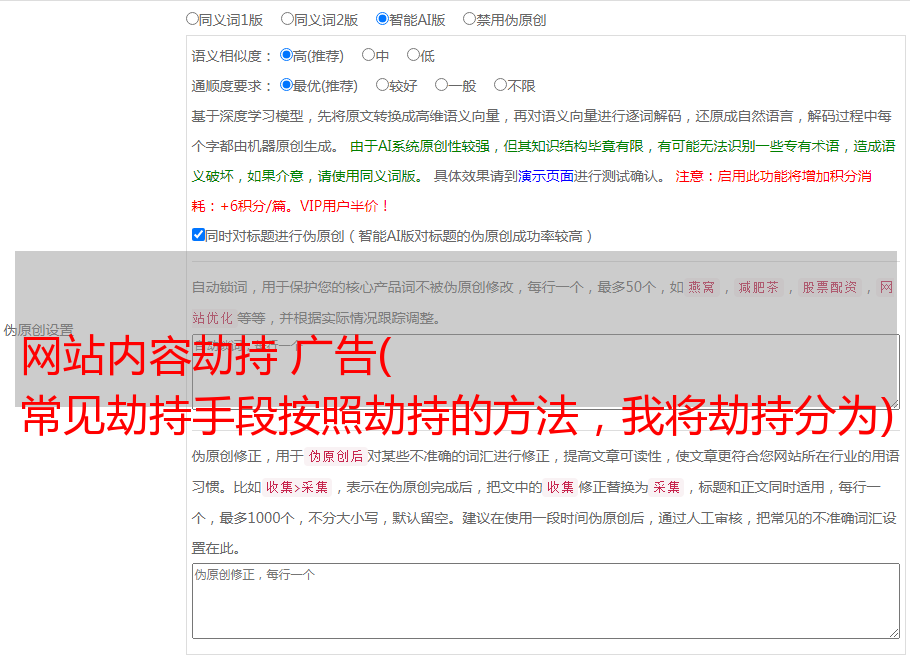Click the 通顺度要求 label
This screenshot has height=658, width=911.
pos(232,87)
